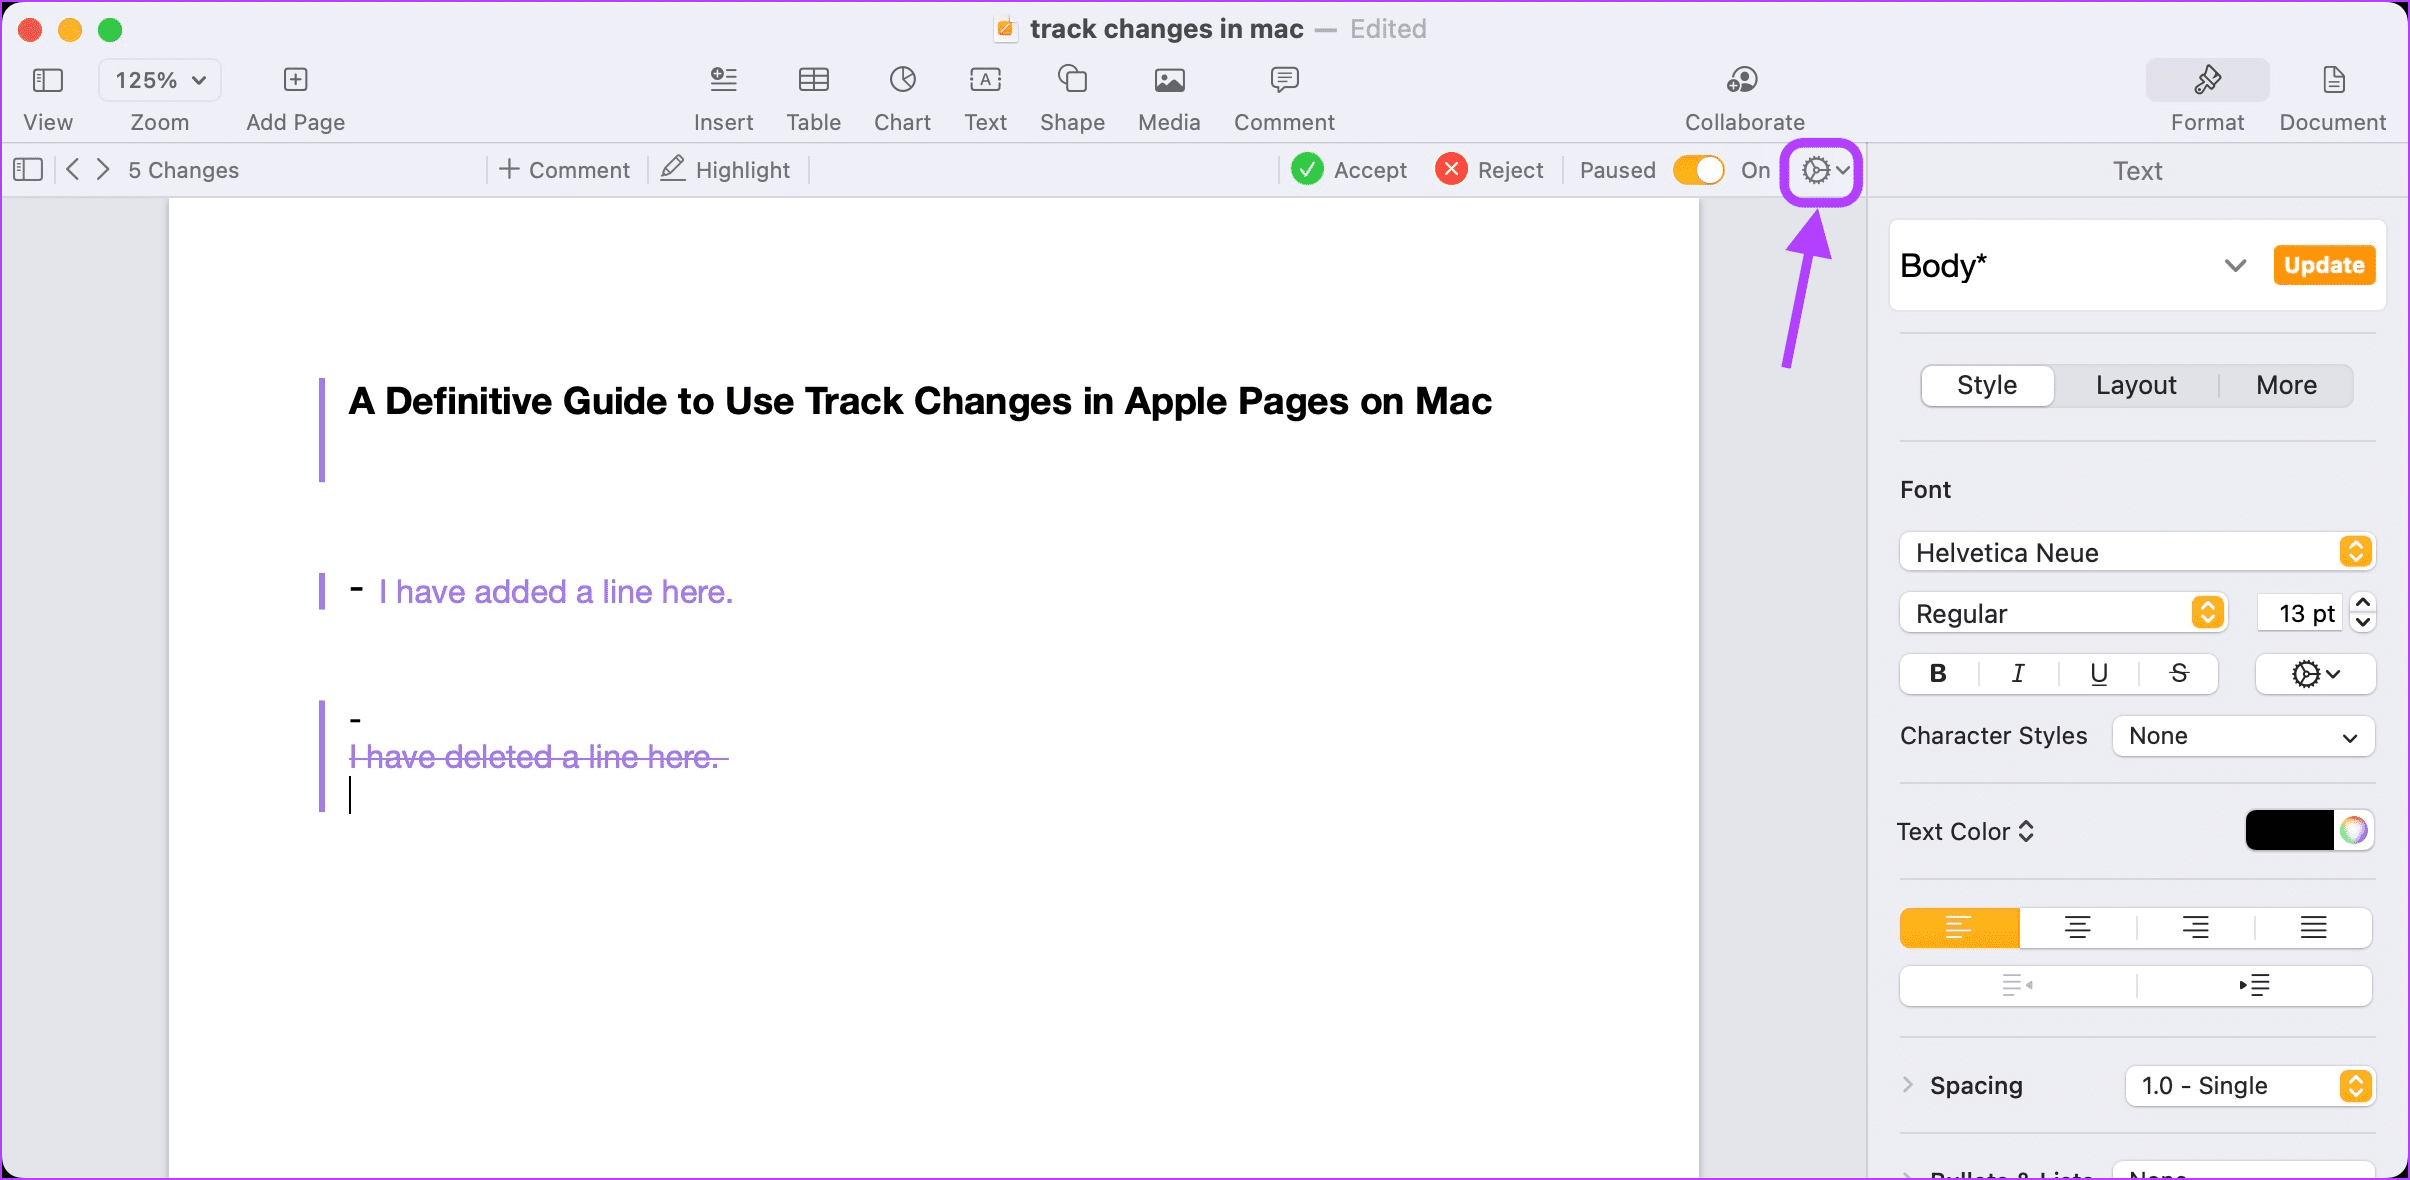
Task: Switch to the Layout tab in panel
Action: 2136,386
